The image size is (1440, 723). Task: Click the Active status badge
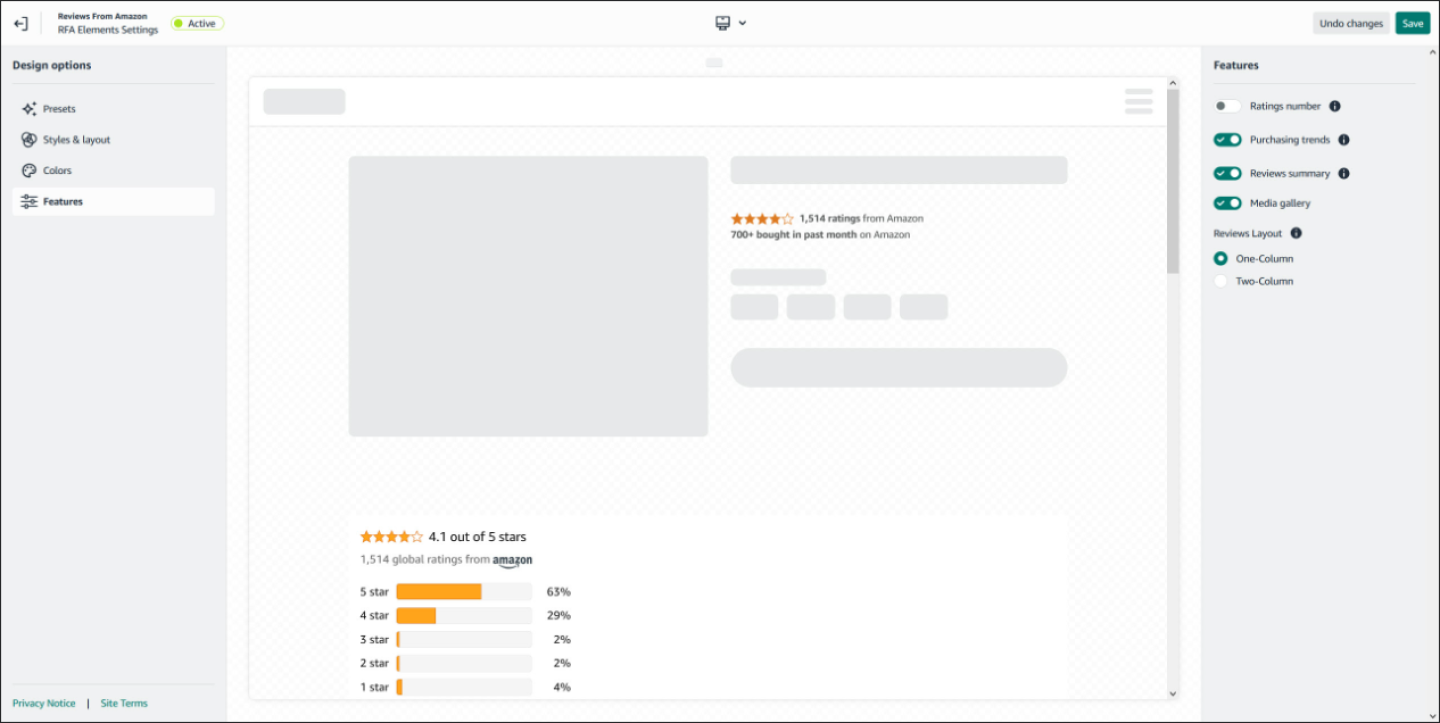point(197,22)
